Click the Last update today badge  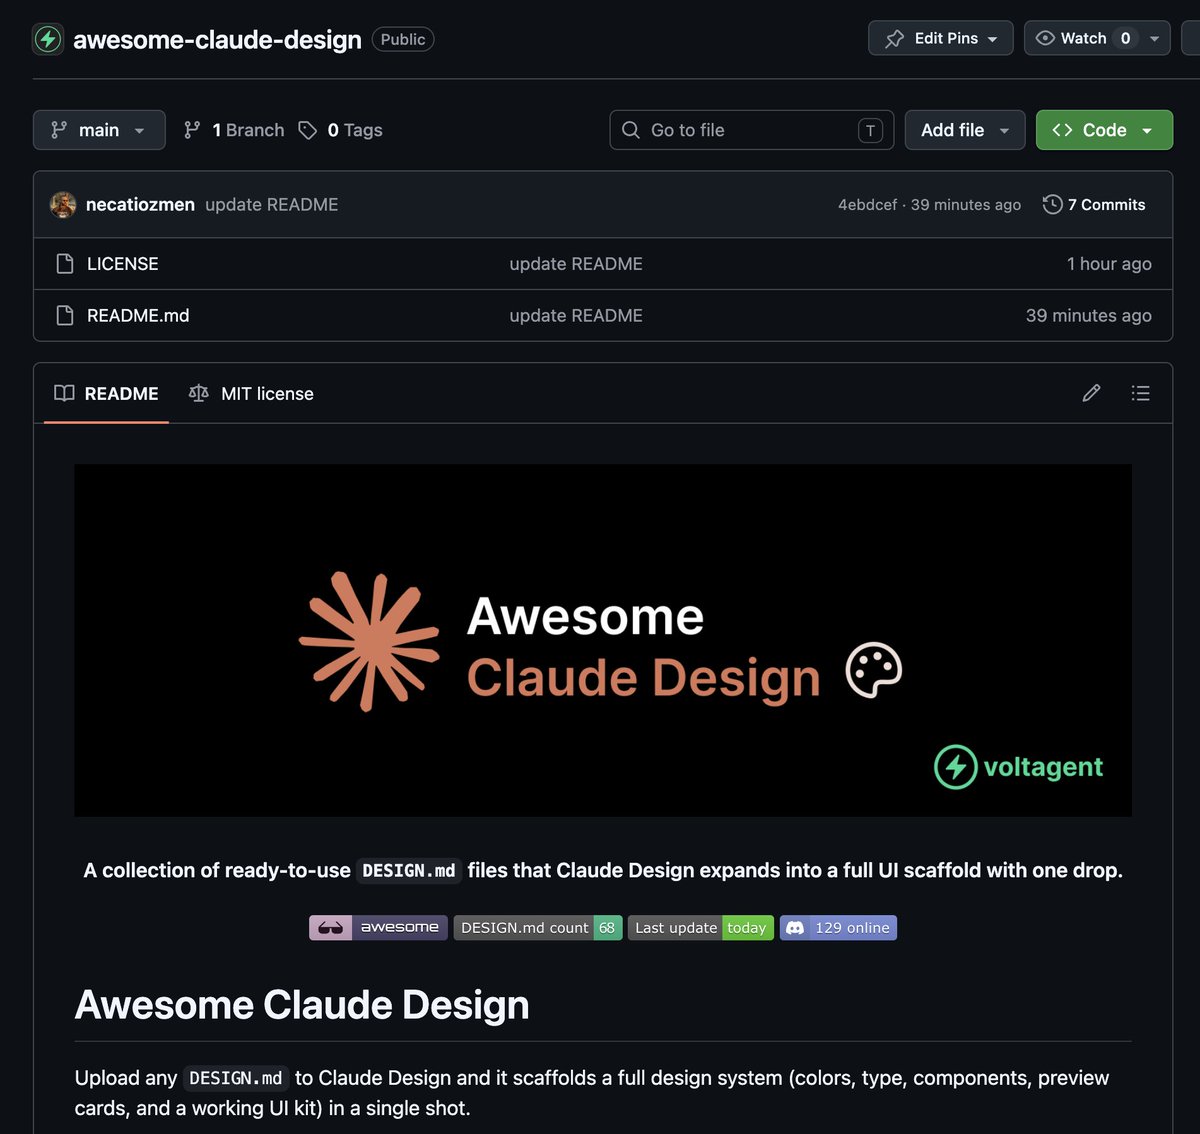point(701,928)
